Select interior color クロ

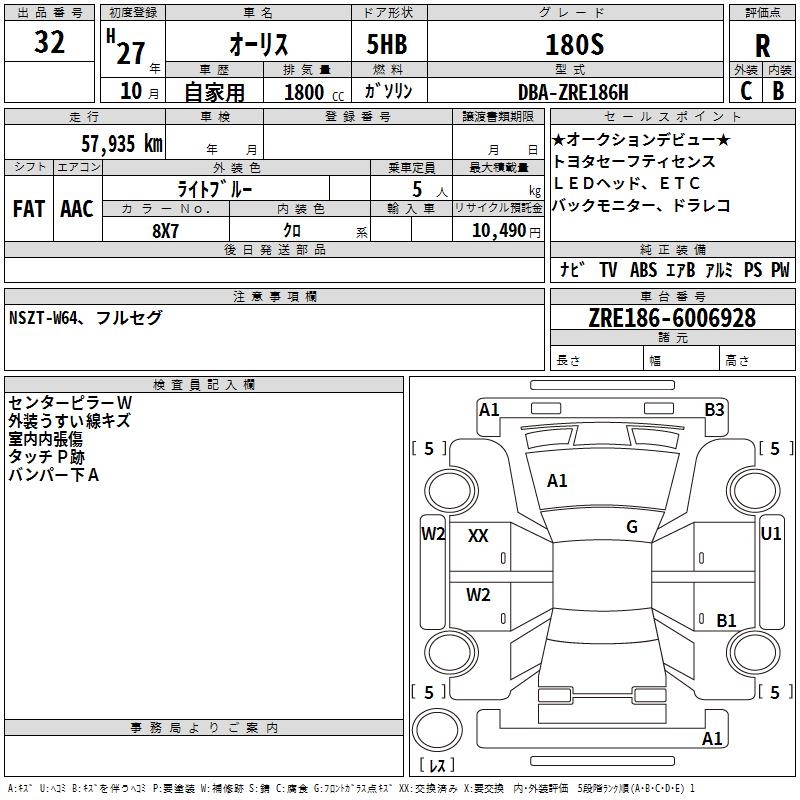tap(292, 231)
